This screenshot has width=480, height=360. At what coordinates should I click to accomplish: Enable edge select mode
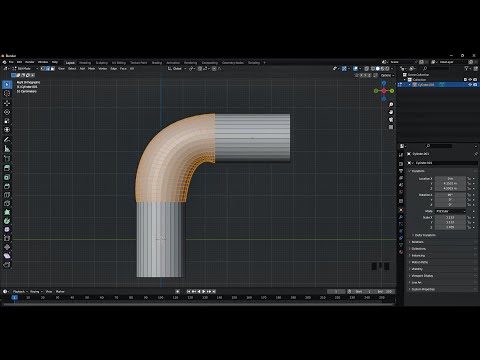point(48,68)
